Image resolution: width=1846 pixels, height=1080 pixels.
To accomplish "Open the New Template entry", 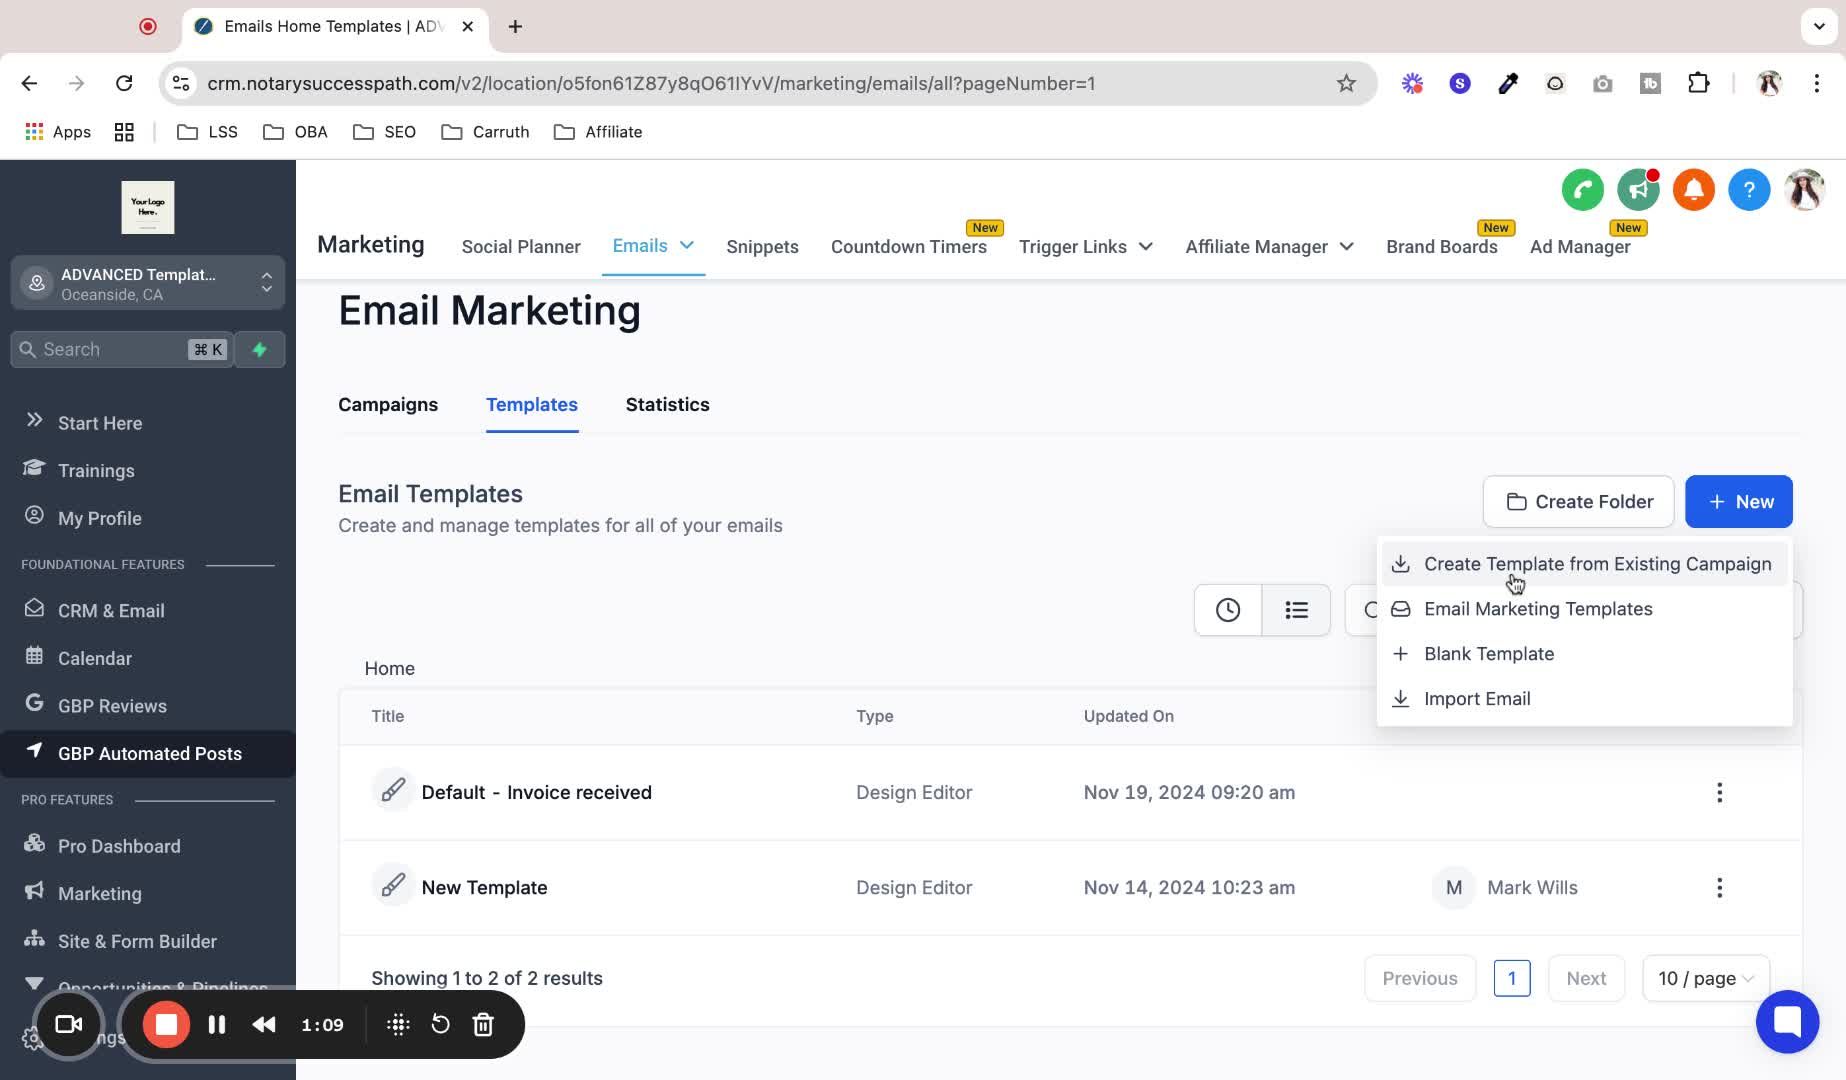I will coord(484,888).
